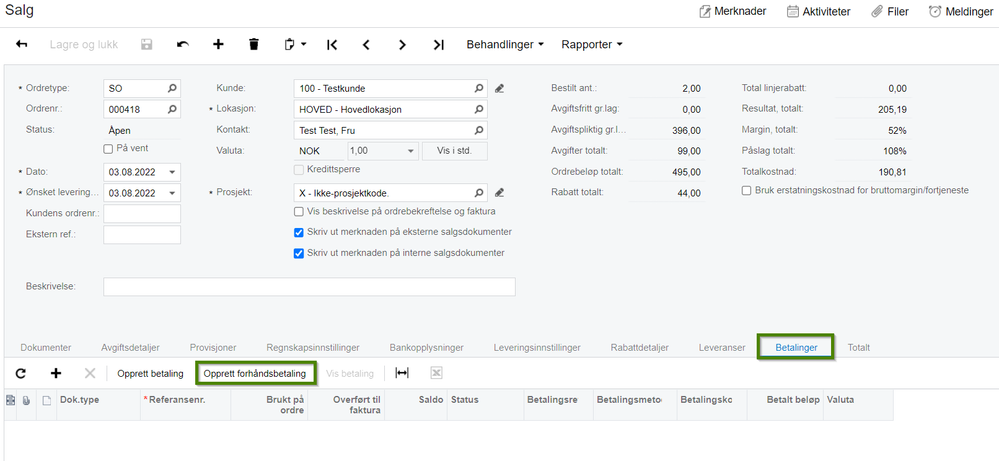Click the Ekstern ref. input field
999x461 pixels.
pos(142,234)
